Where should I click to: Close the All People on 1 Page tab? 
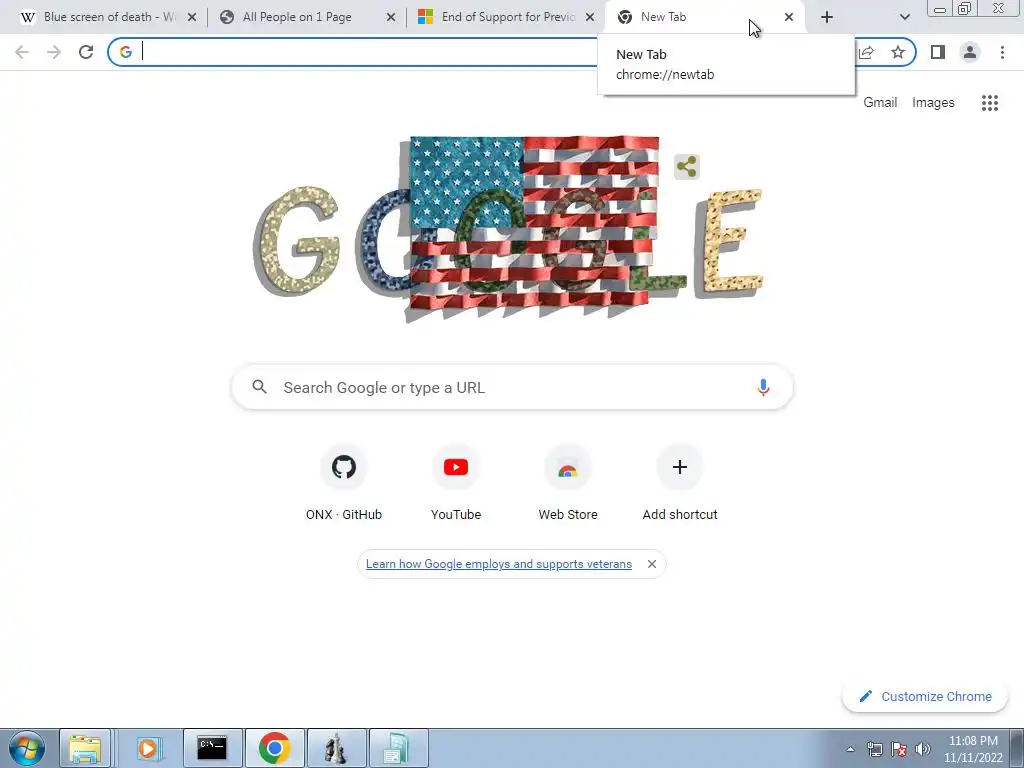[391, 17]
